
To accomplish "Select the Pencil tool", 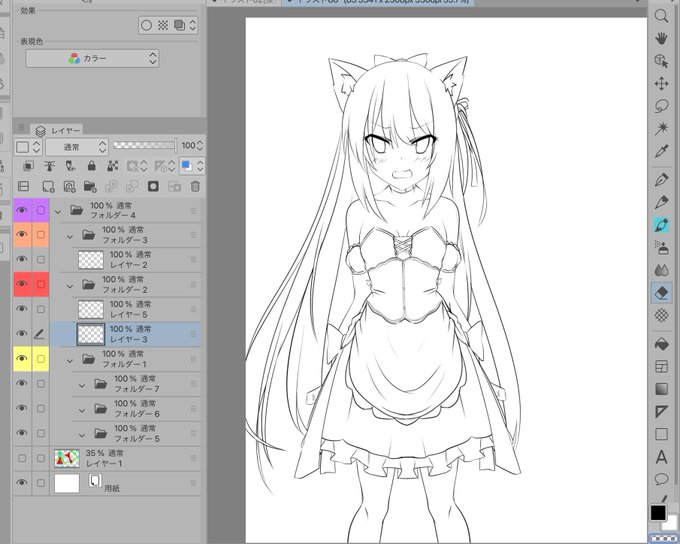I will tap(661, 202).
